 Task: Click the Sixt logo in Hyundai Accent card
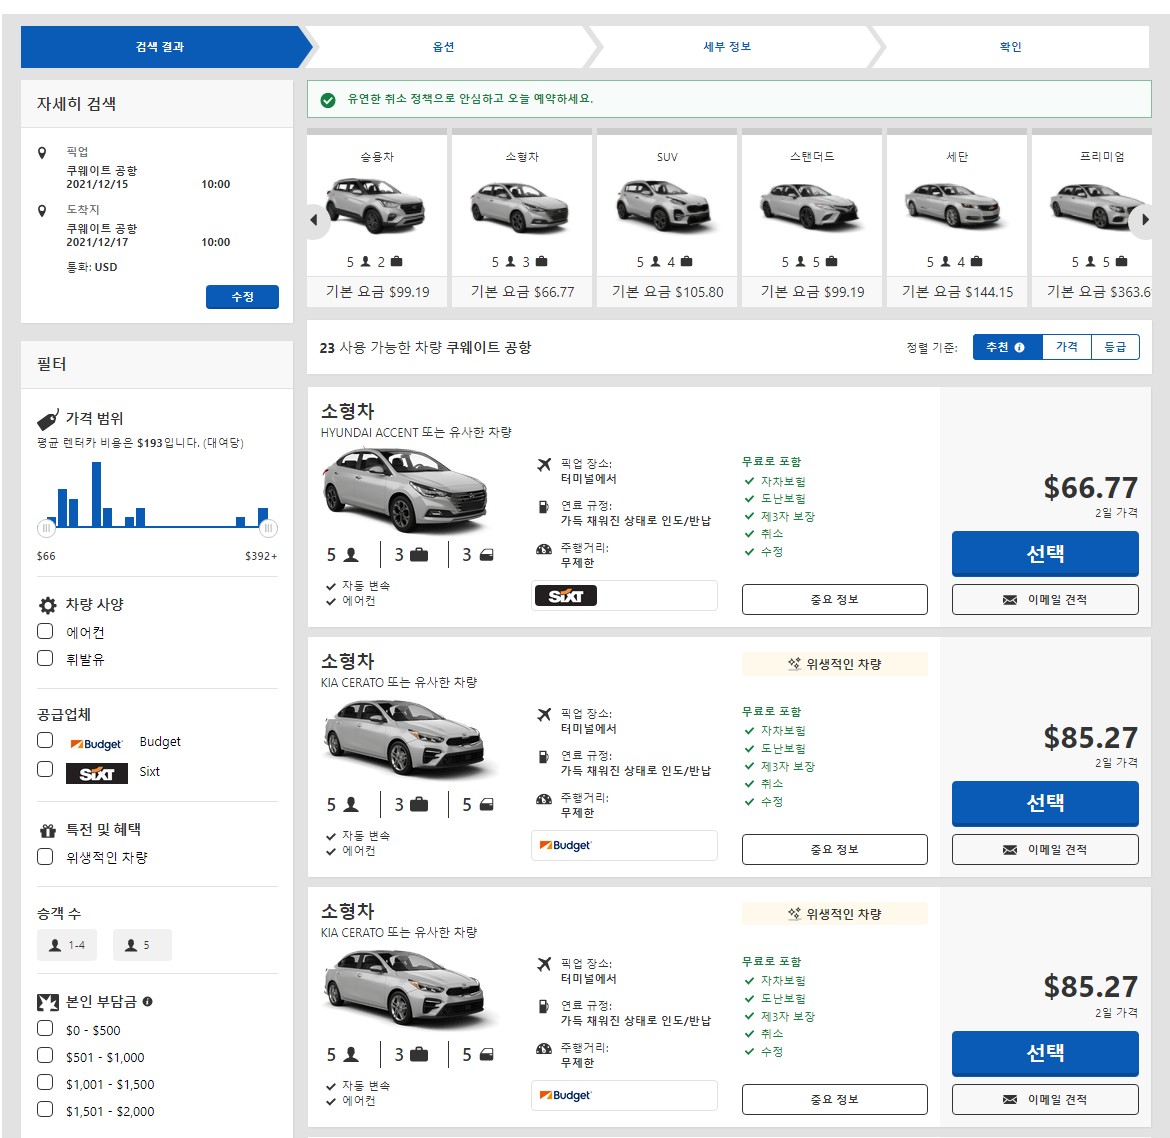click(x=566, y=595)
